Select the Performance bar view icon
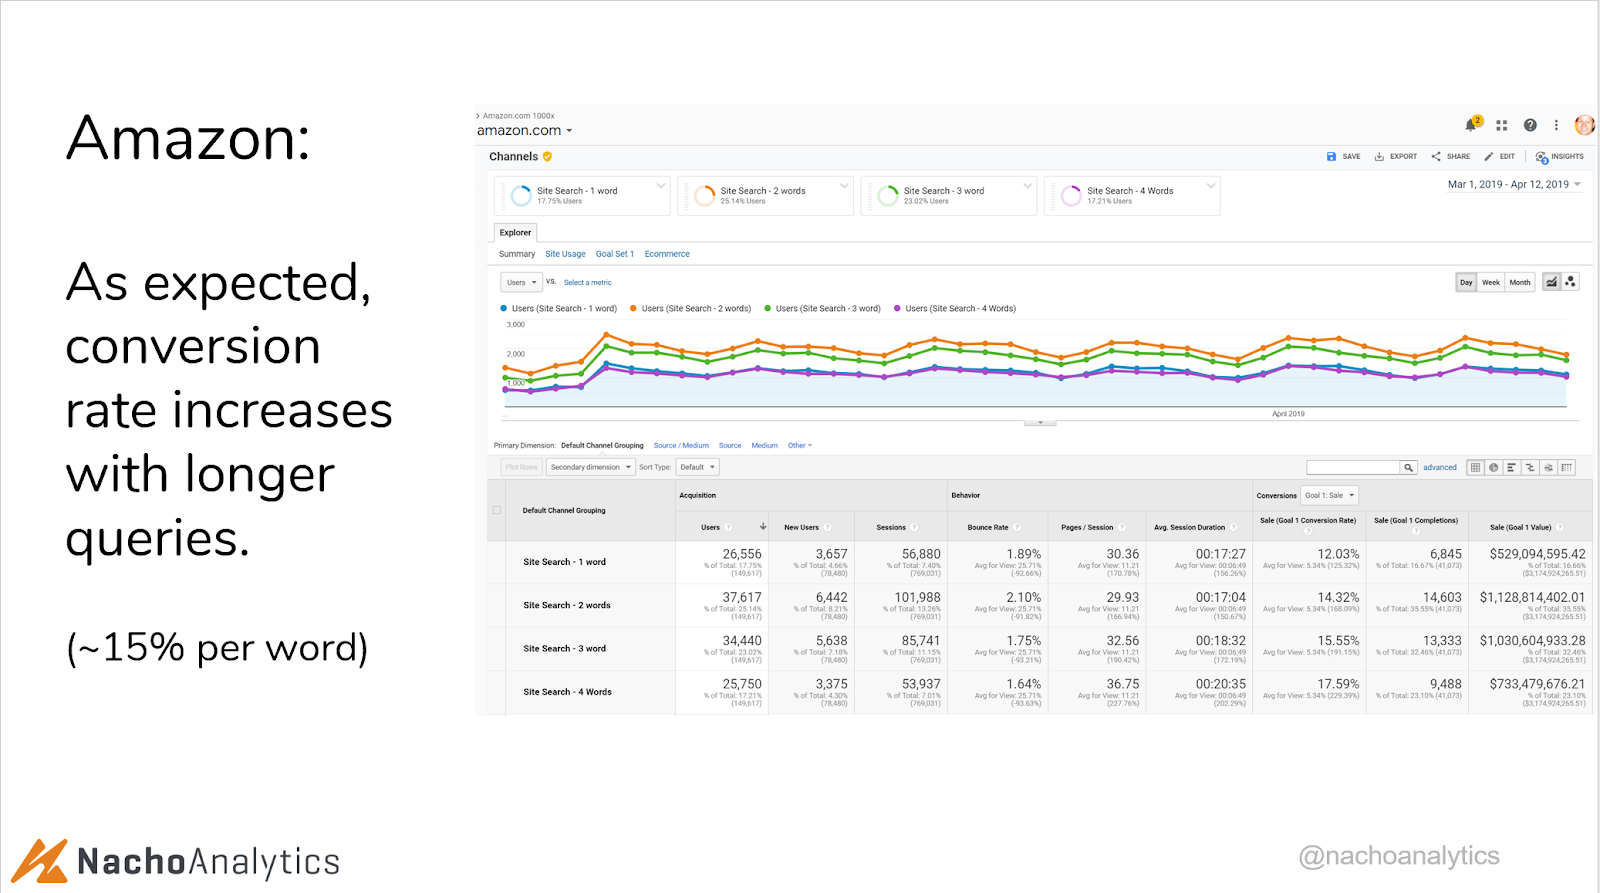 [x=1511, y=467]
